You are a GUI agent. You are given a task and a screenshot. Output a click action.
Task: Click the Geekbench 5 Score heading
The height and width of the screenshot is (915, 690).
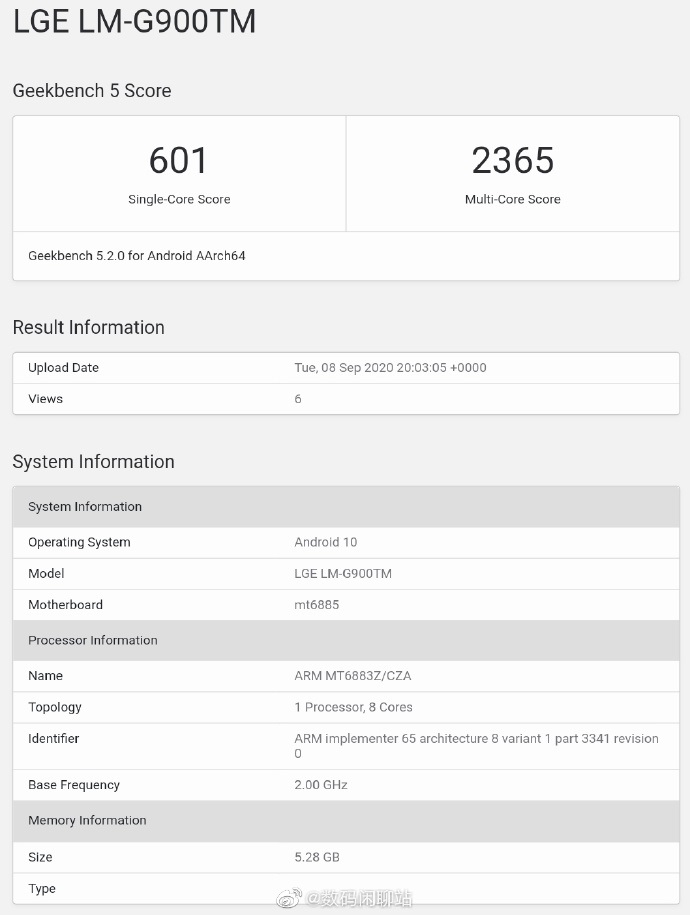click(92, 91)
